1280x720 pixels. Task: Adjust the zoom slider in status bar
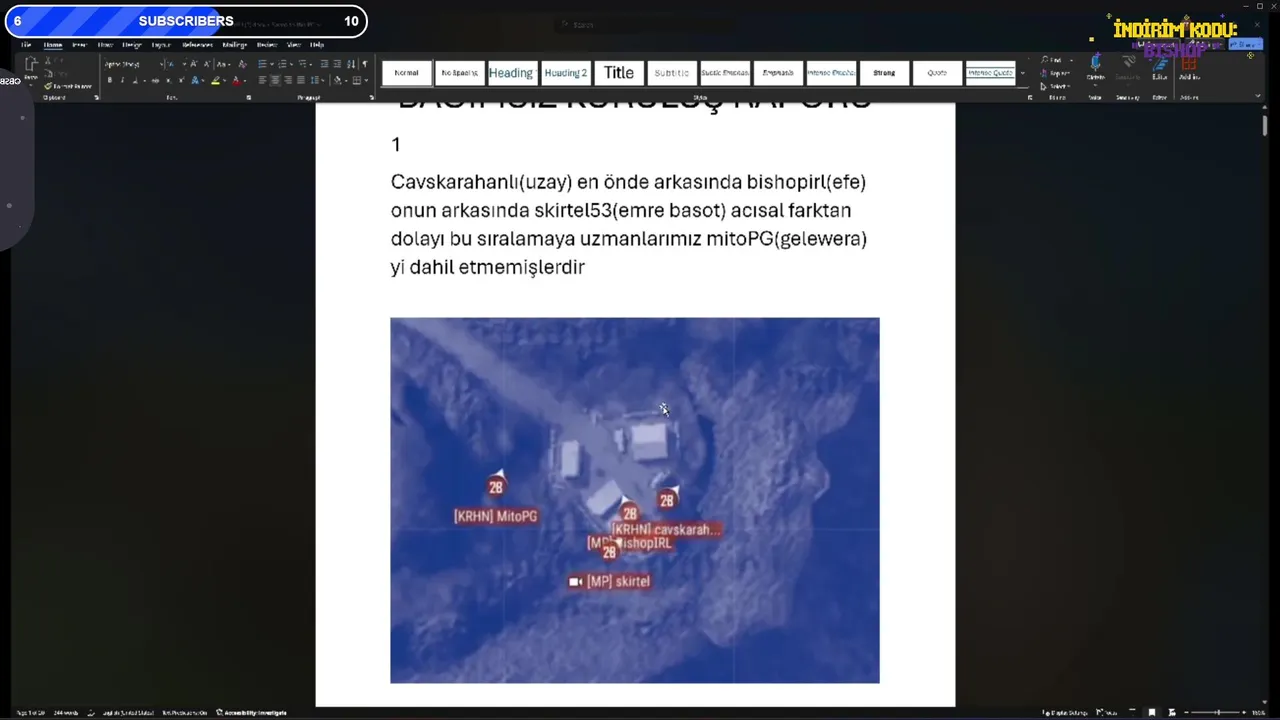point(1217,712)
